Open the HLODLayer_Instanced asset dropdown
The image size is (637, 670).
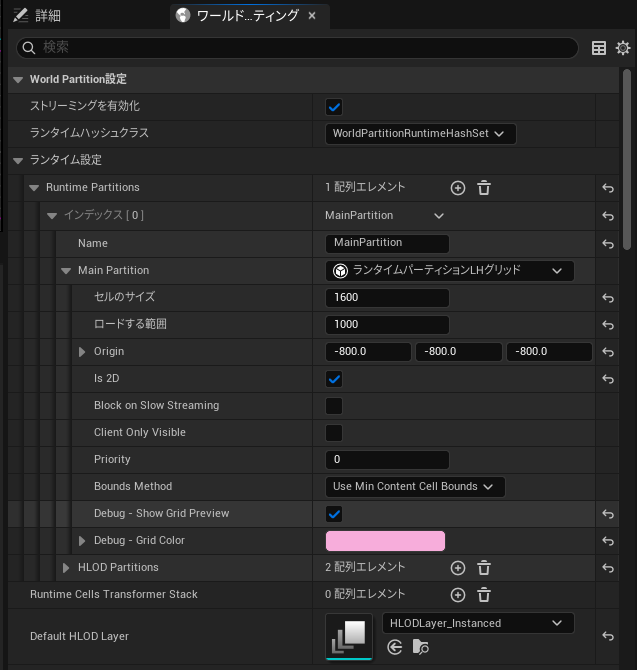[478, 623]
